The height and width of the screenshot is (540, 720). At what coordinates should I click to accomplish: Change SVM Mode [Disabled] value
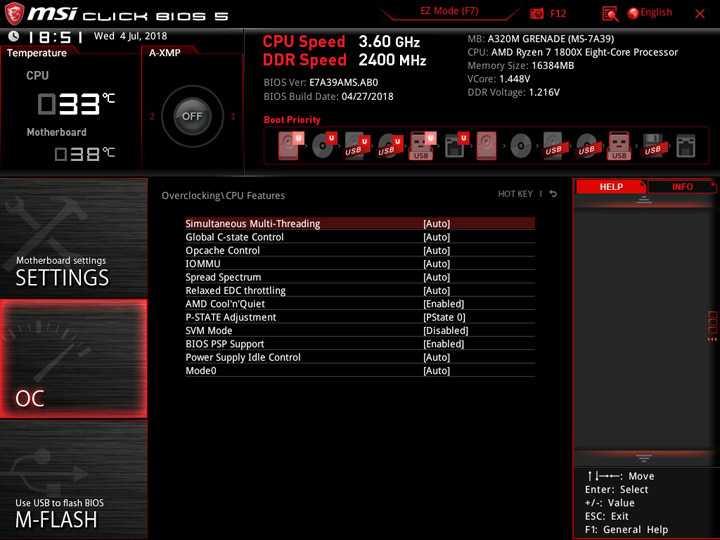pos(446,330)
